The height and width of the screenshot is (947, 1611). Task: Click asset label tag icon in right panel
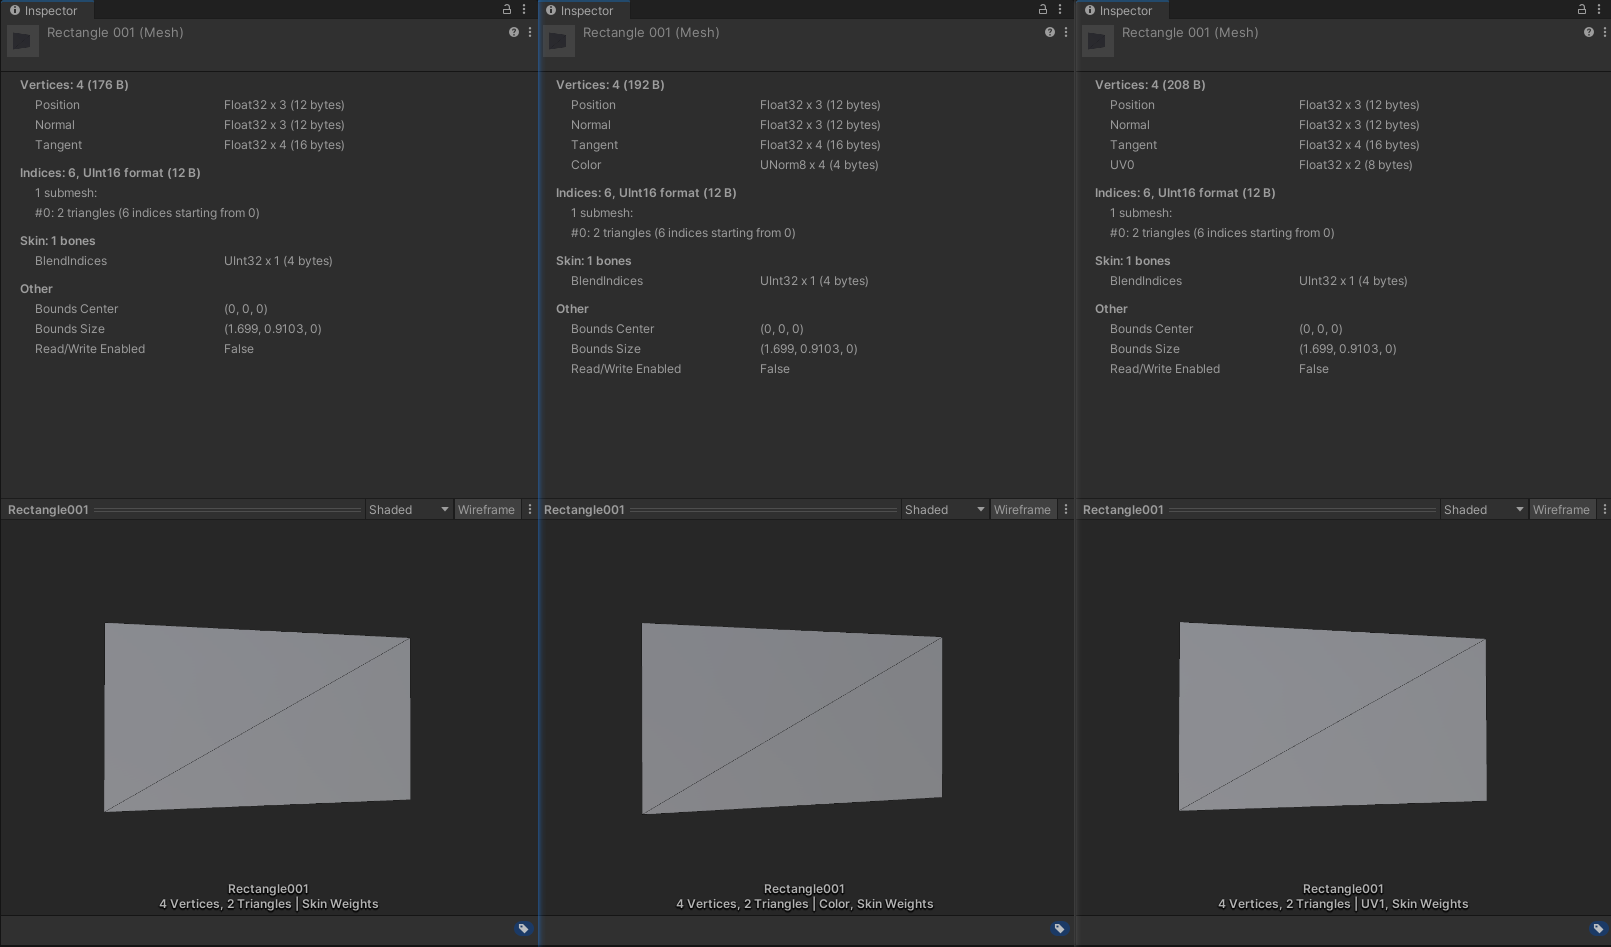click(x=1598, y=929)
